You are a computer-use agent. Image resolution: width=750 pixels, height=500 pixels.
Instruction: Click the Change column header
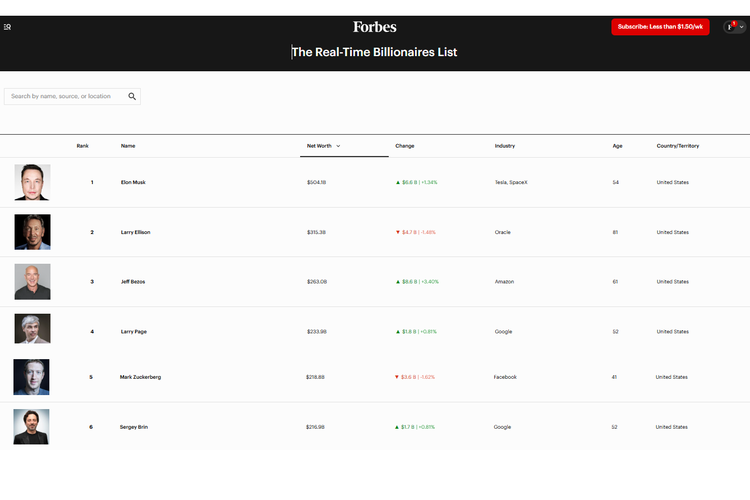pyautogui.click(x=405, y=146)
